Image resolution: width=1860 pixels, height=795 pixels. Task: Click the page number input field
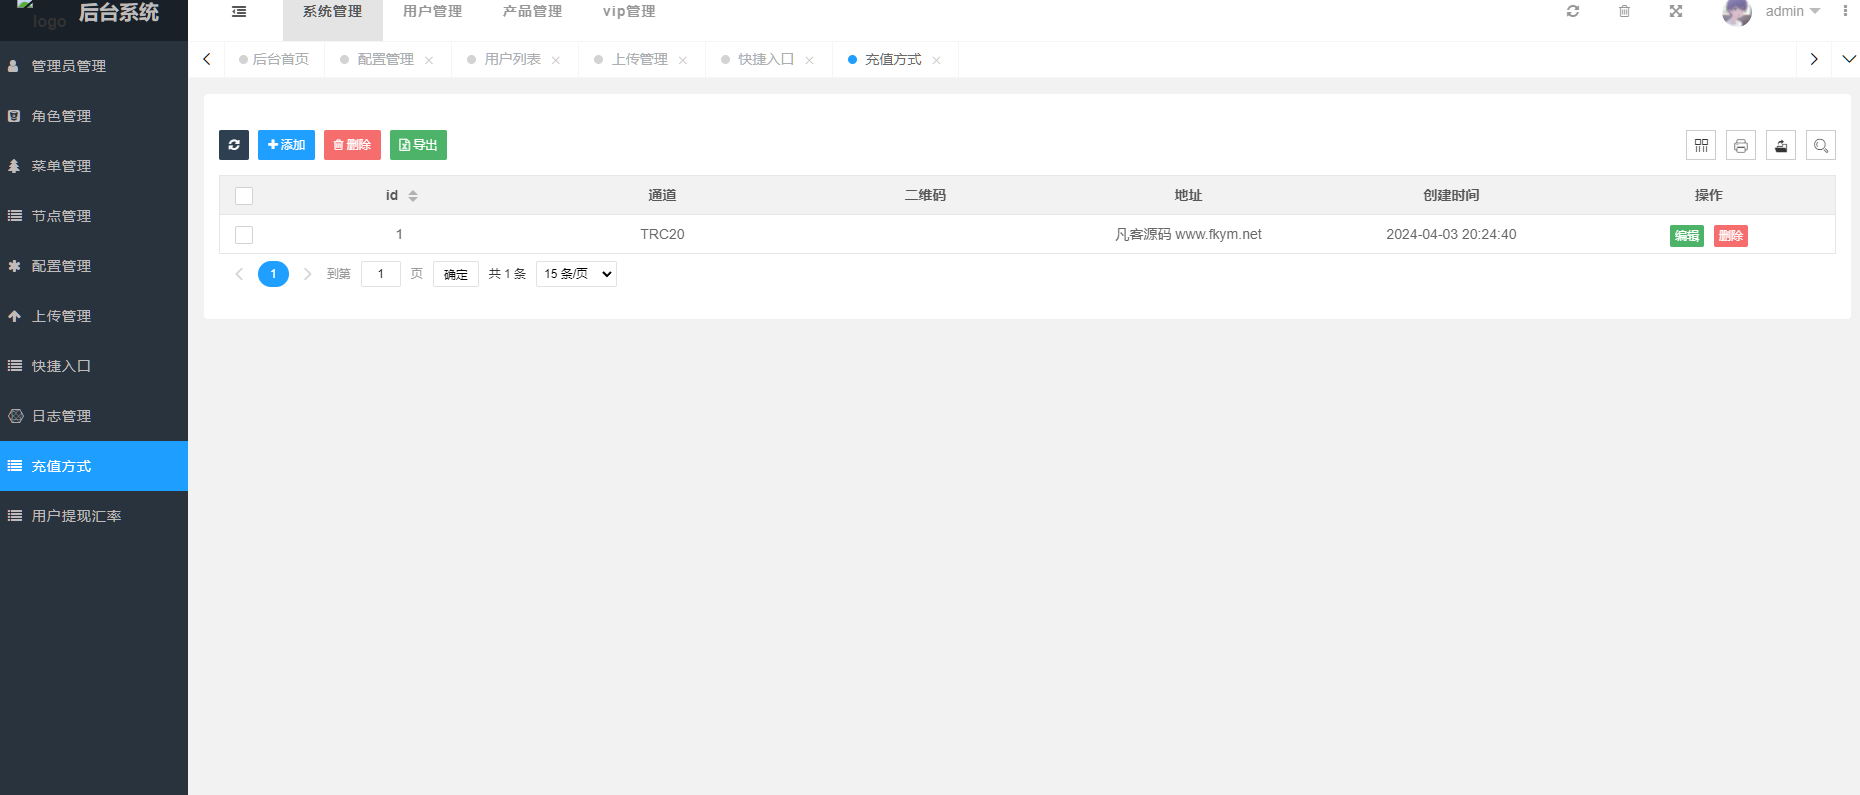[380, 274]
